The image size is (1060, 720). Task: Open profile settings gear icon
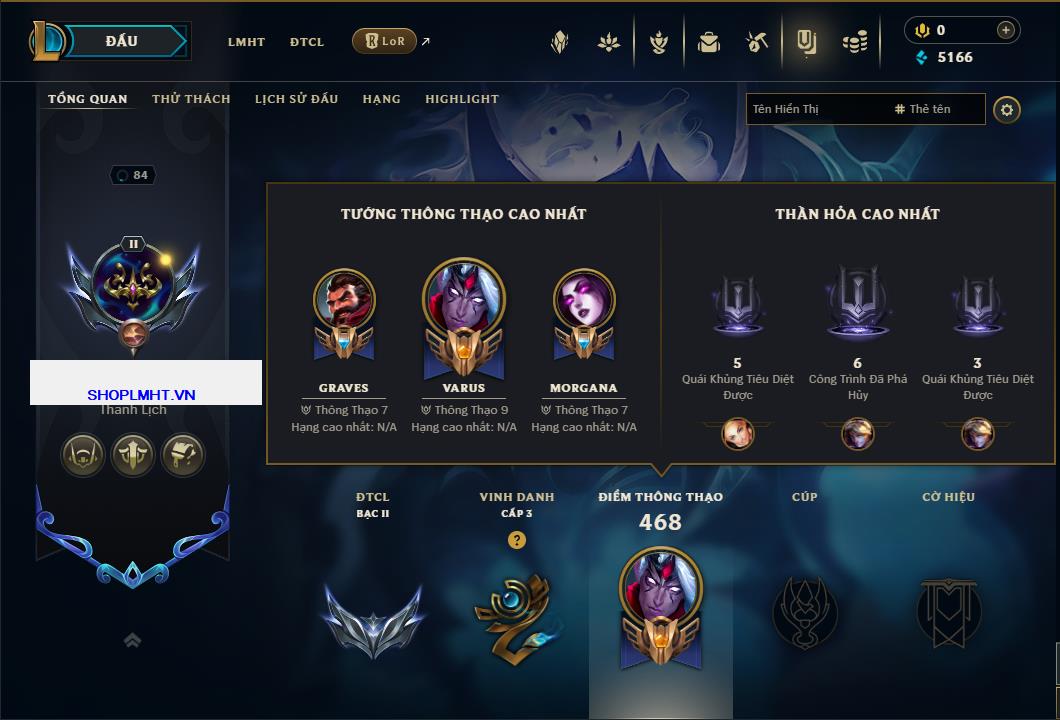1007,110
